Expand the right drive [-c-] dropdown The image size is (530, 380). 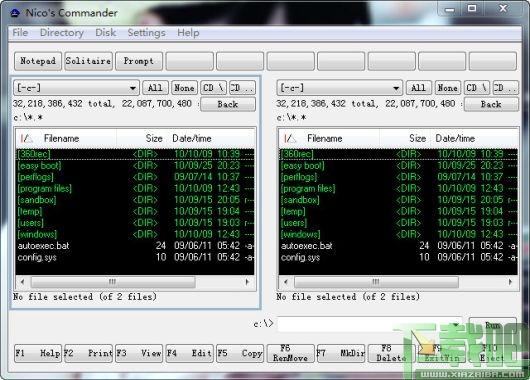396,88
